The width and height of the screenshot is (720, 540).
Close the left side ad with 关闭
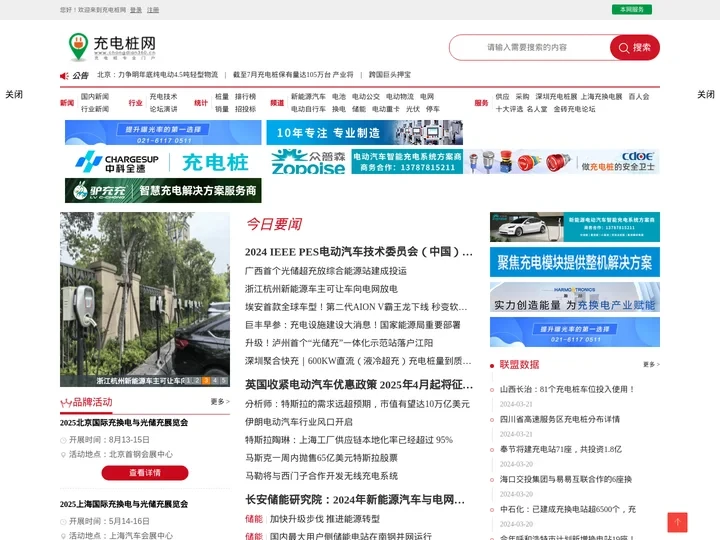[14, 94]
